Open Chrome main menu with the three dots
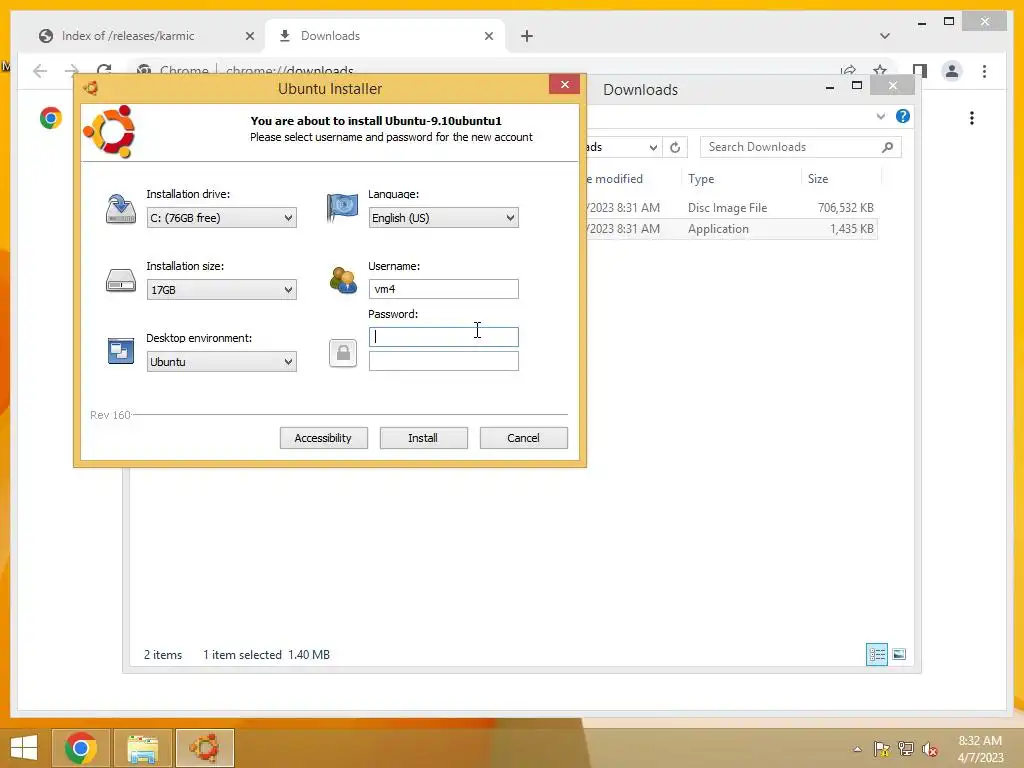Image resolution: width=1024 pixels, height=768 pixels. (x=984, y=71)
